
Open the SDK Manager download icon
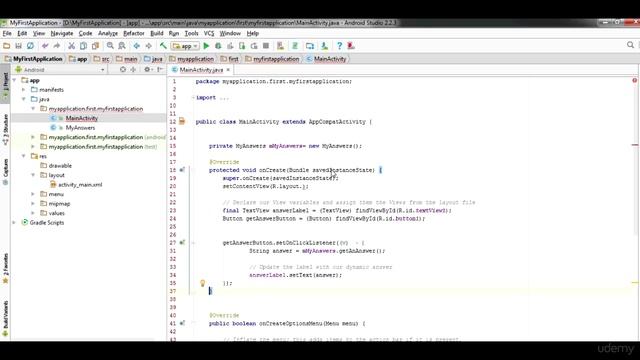(x=324, y=46)
